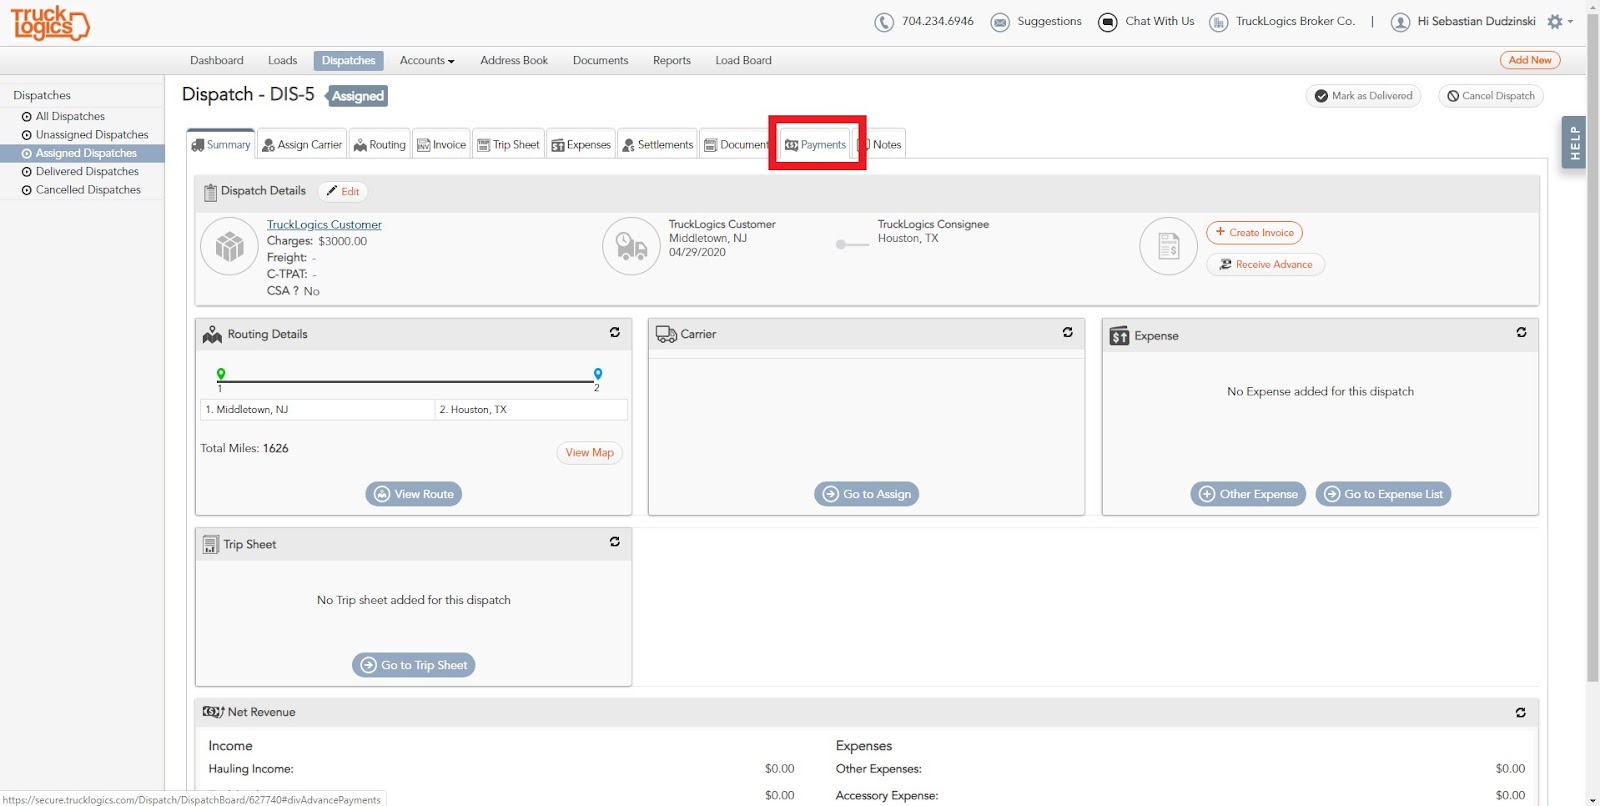Screen dimensions: 1600x806
Task: Open the Loads menu item
Action: [x=283, y=61]
